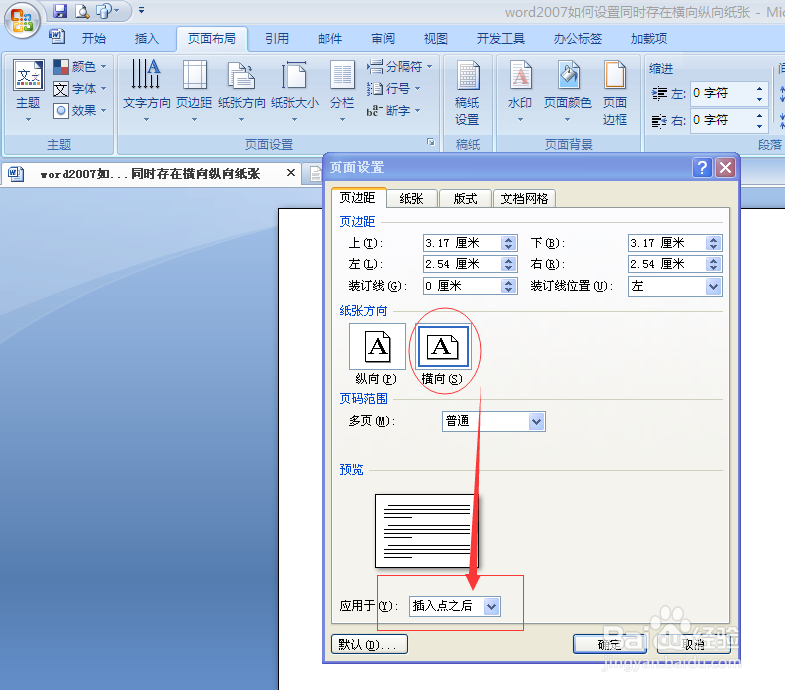Adjust gutter (装订线) spinner arrows
This screenshot has width=785, height=690.
509,286
